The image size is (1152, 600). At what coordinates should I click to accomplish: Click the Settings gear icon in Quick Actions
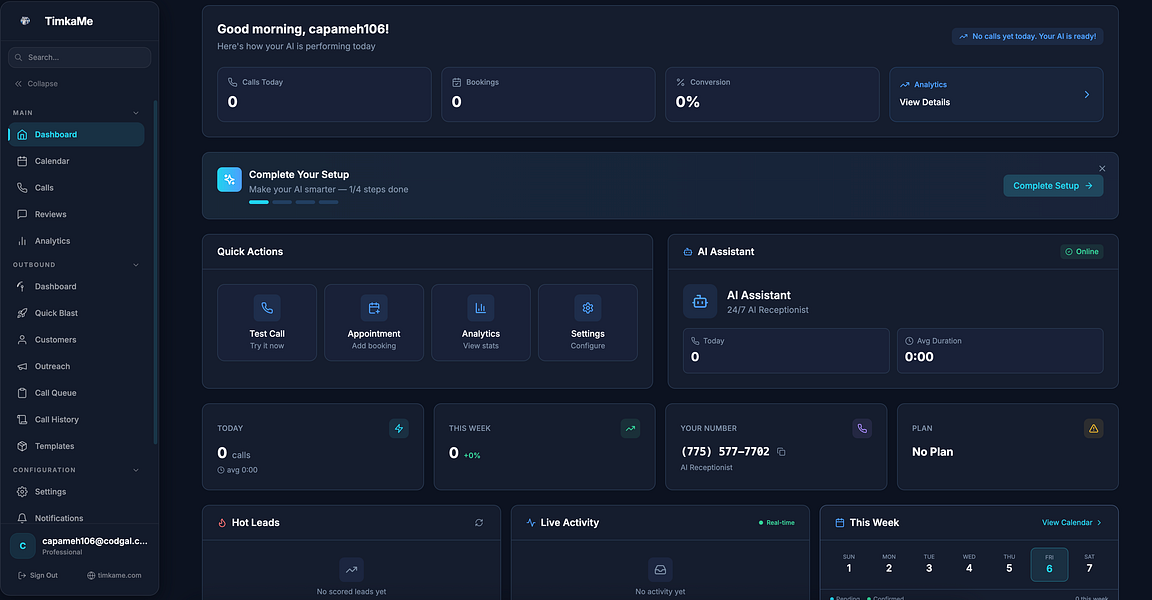[x=588, y=308]
